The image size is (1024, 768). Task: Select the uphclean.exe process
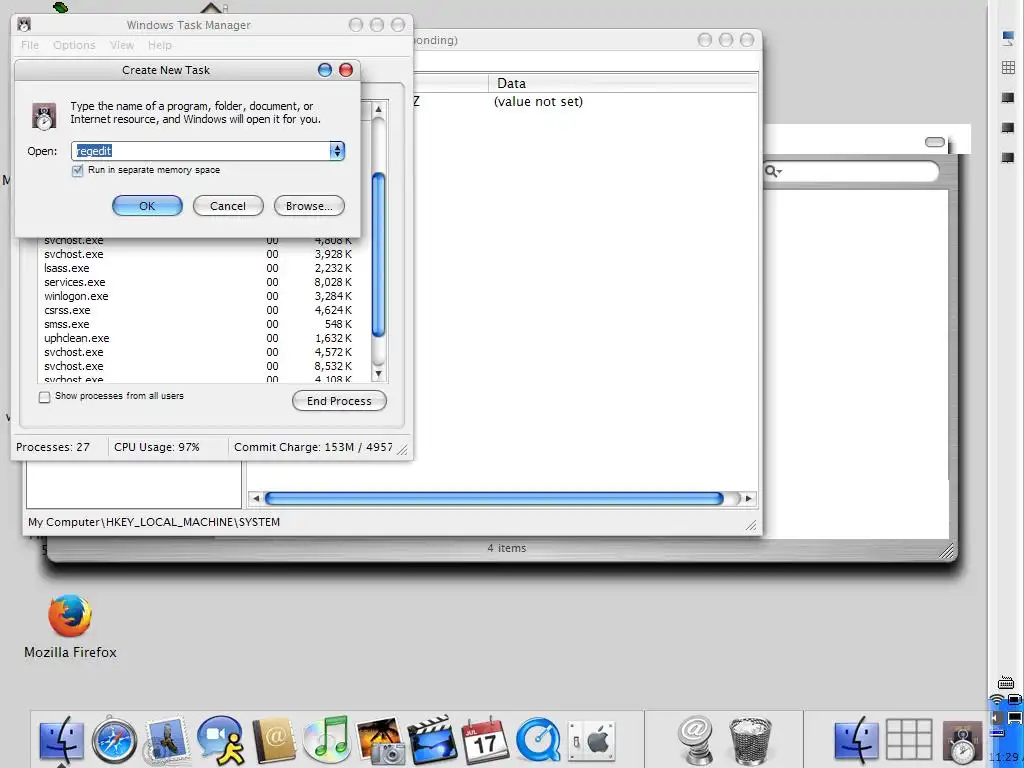coord(198,338)
